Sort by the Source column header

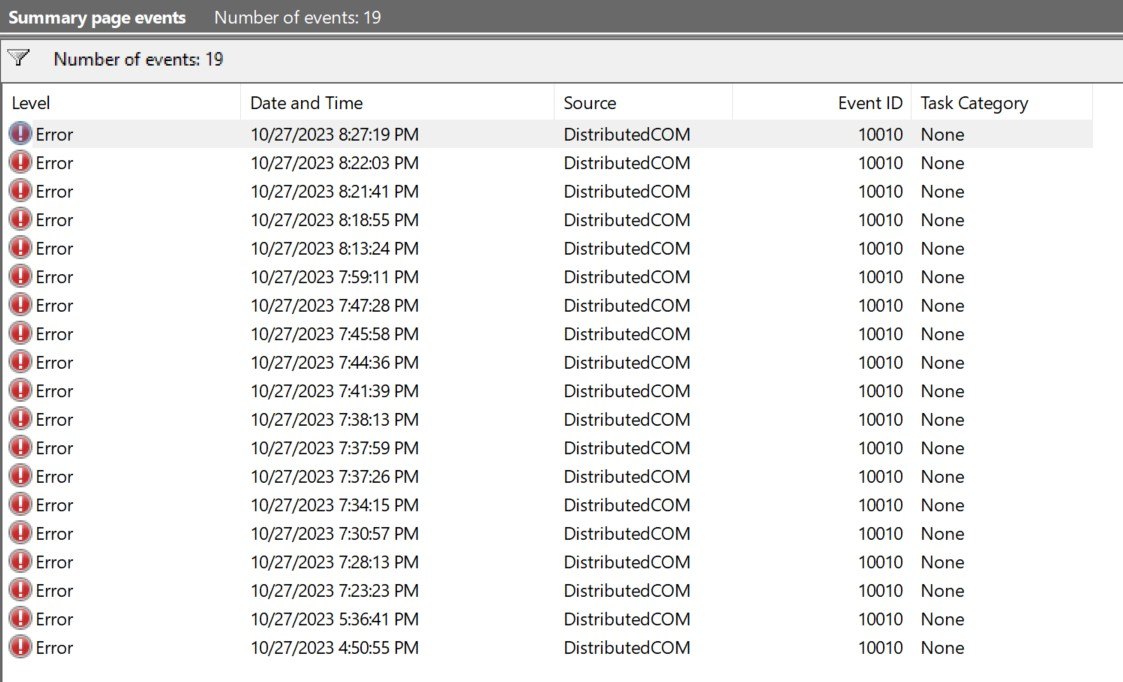click(x=643, y=103)
